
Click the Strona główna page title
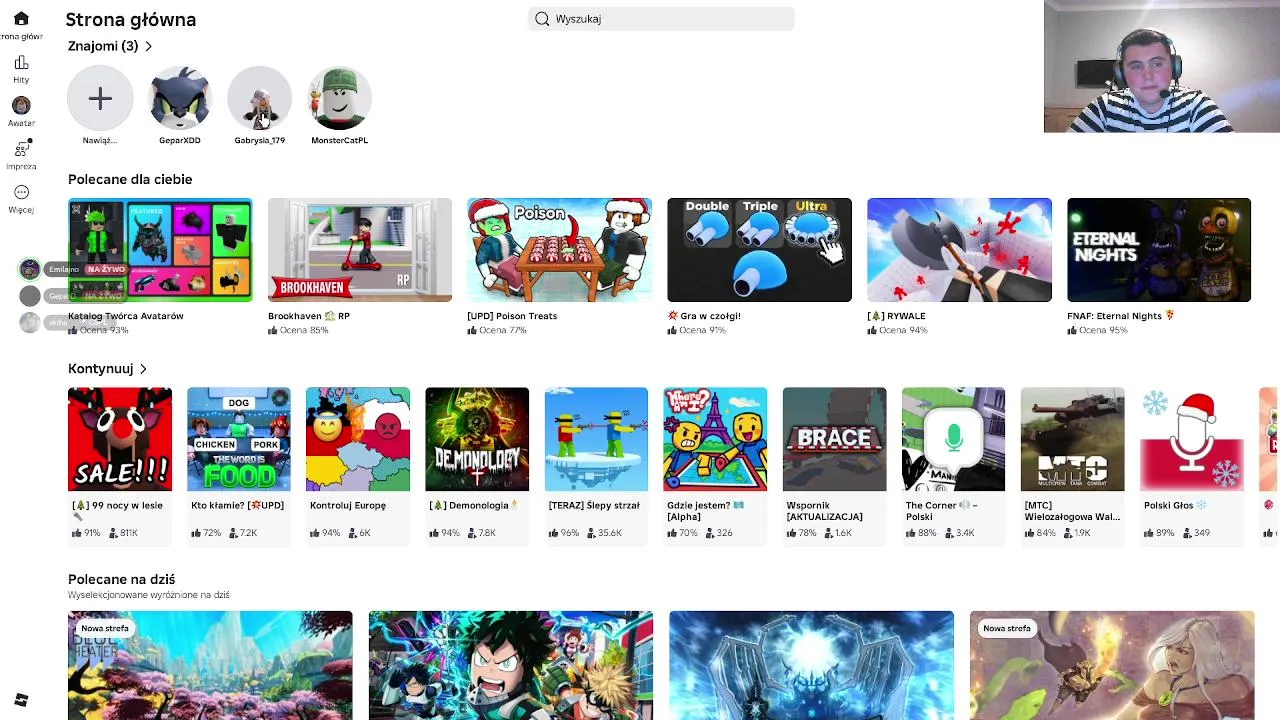coord(131,19)
